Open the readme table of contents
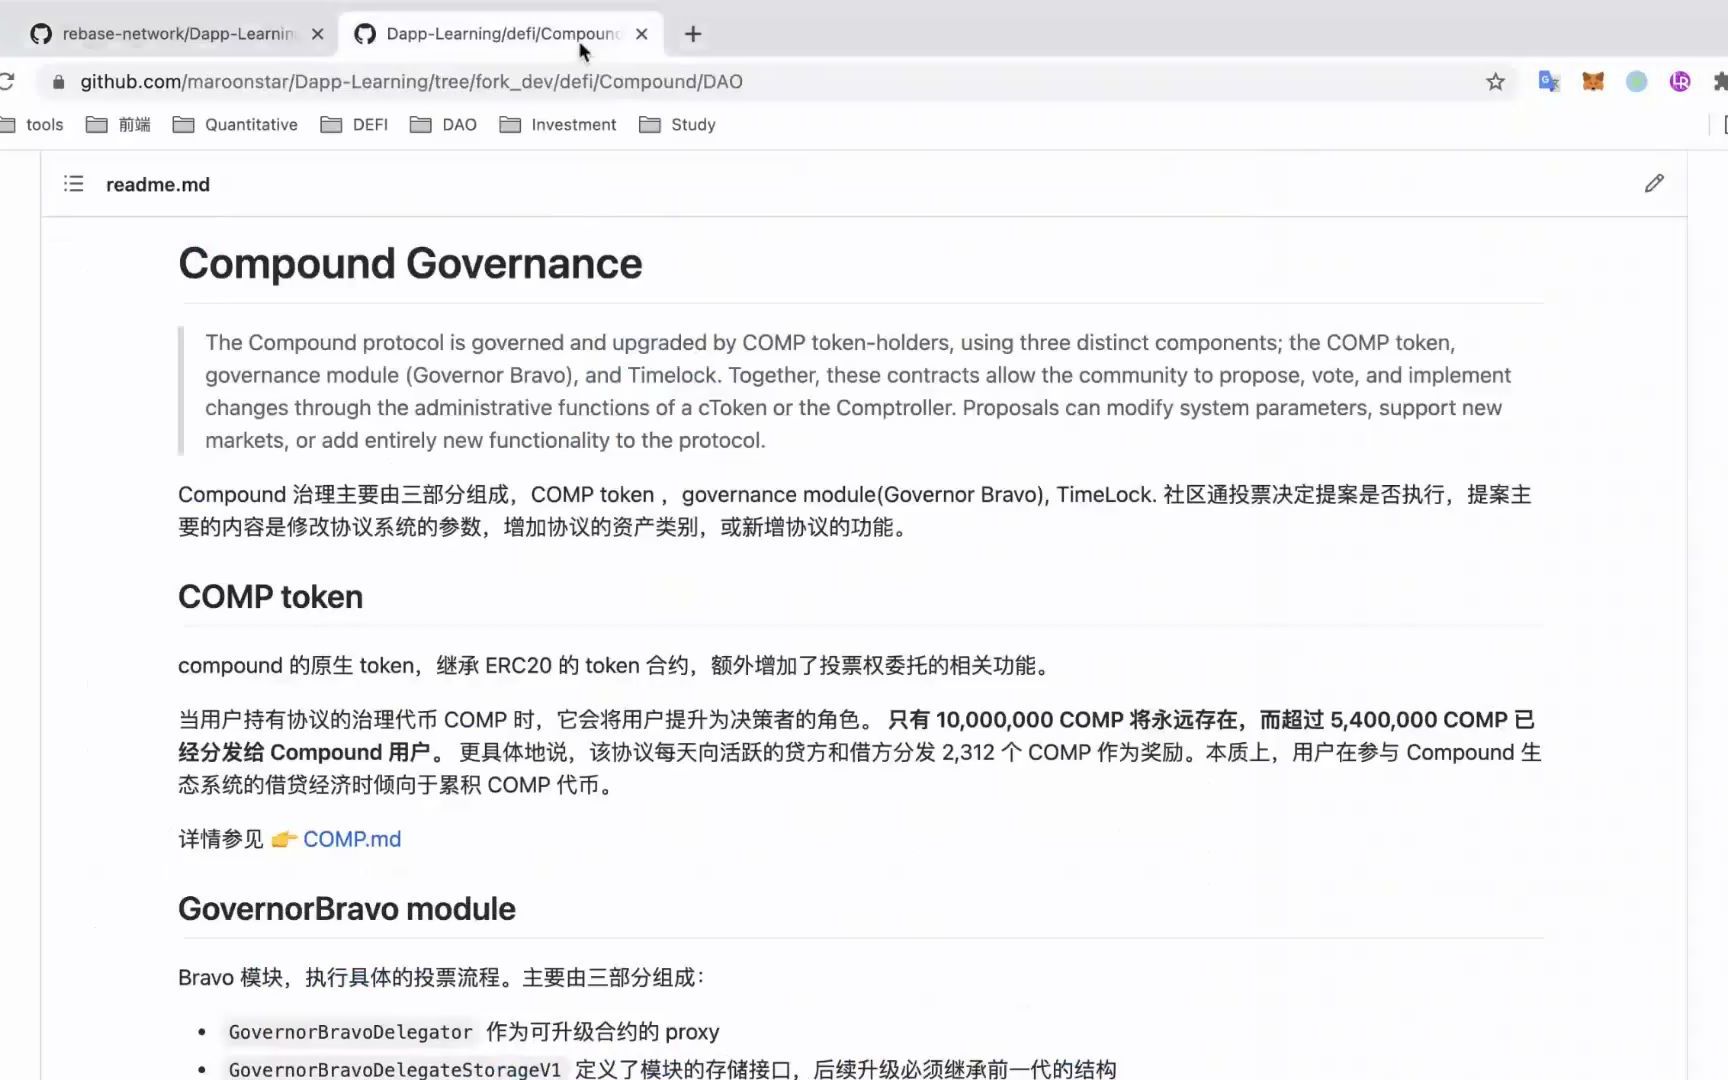1728x1080 pixels. click(x=74, y=184)
